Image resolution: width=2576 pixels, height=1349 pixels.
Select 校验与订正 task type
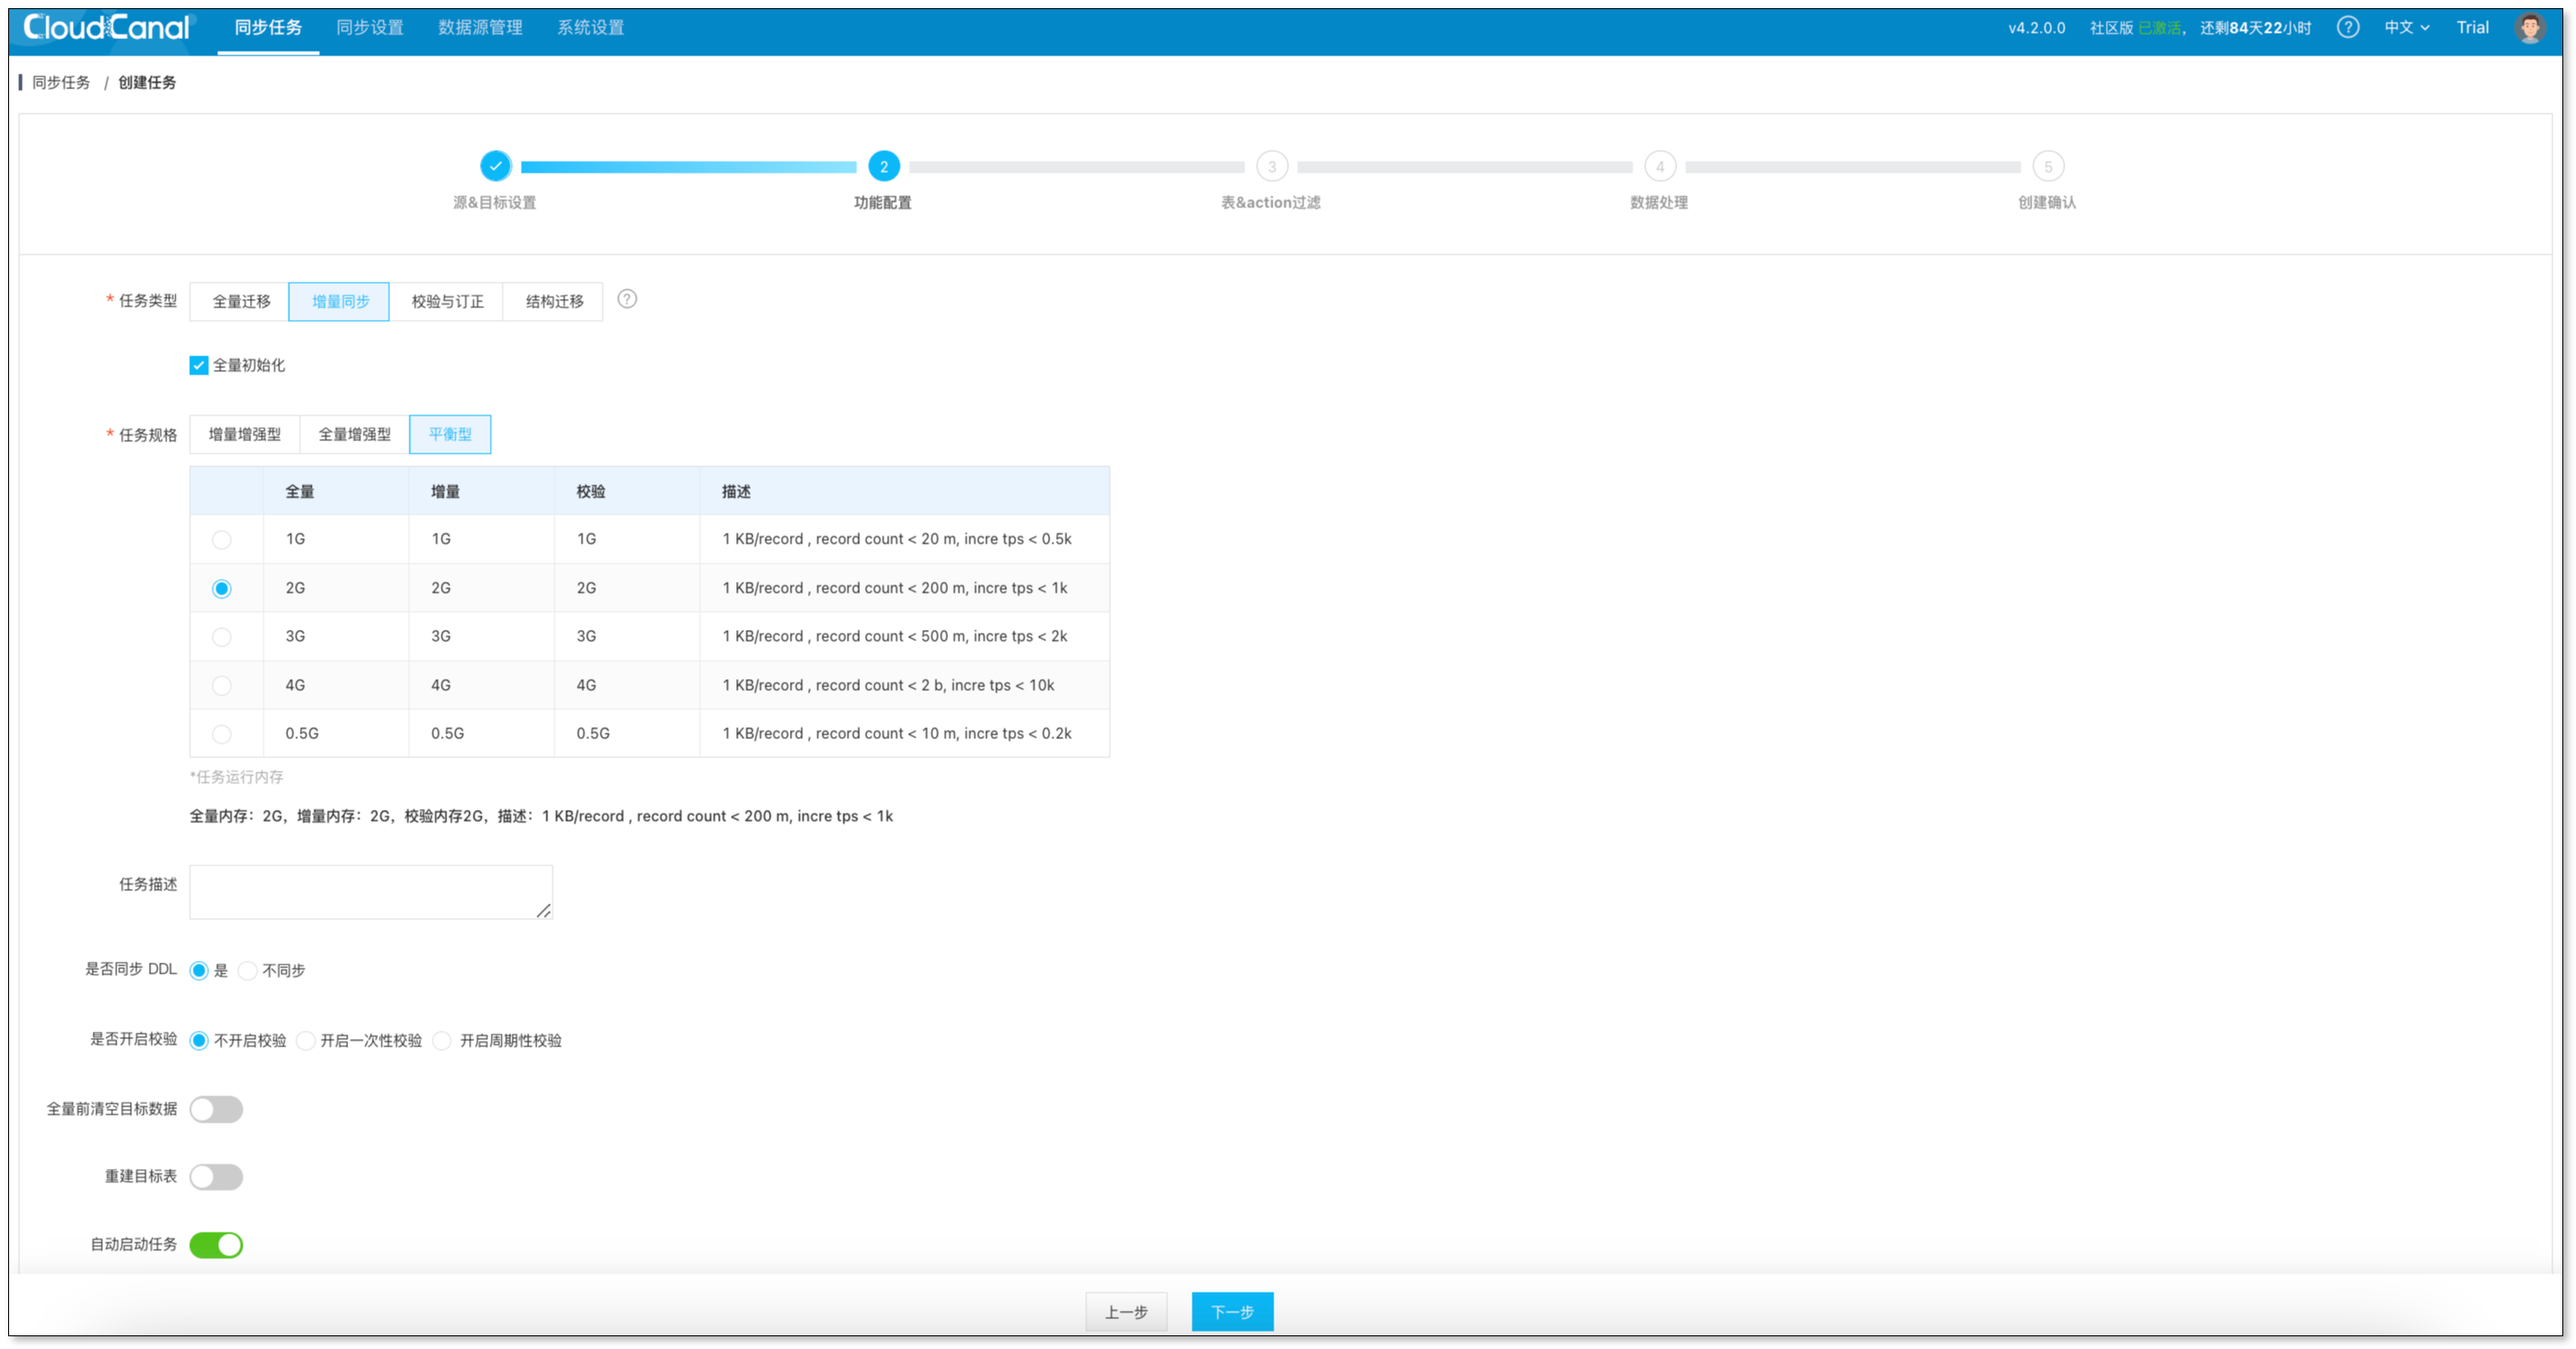coord(446,301)
